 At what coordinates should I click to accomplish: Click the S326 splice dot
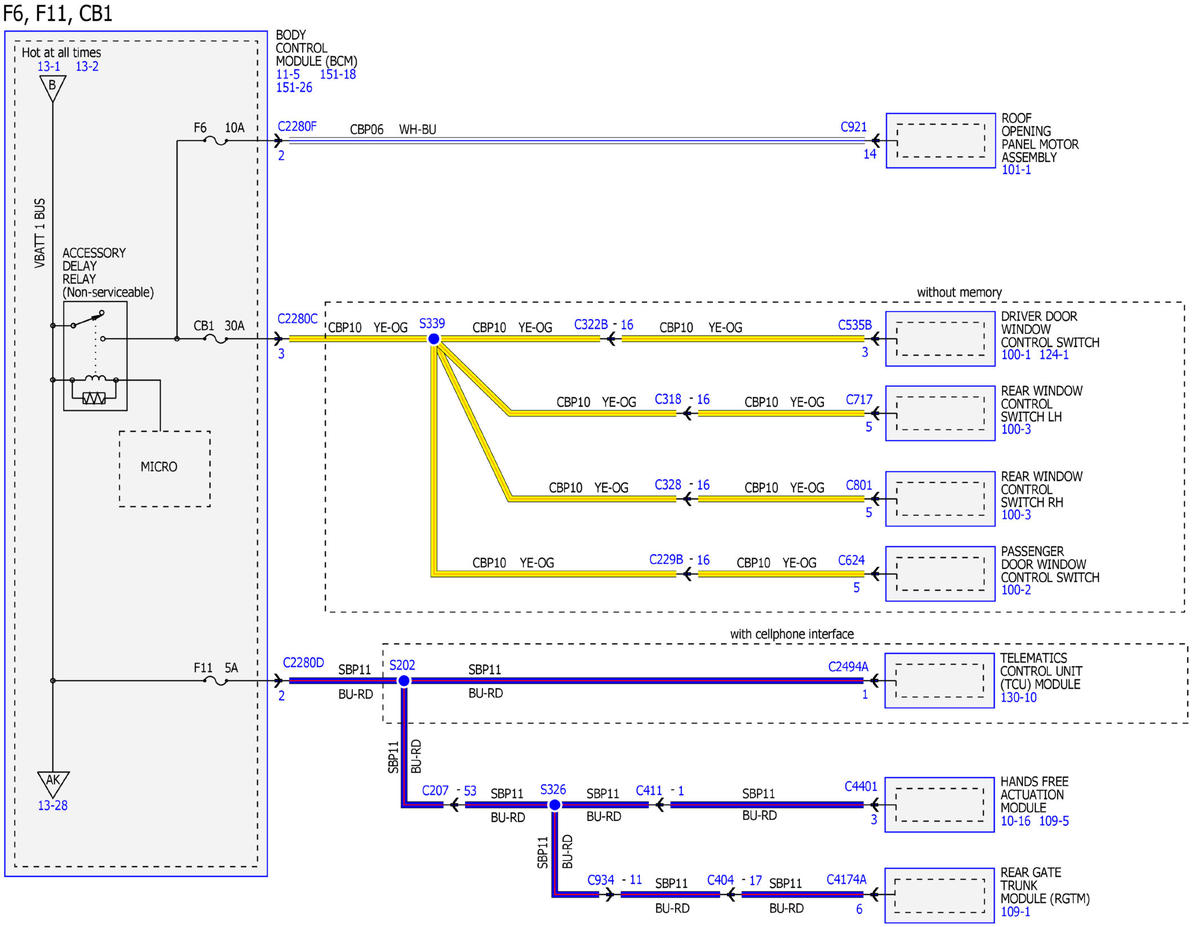tap(553, 805)
